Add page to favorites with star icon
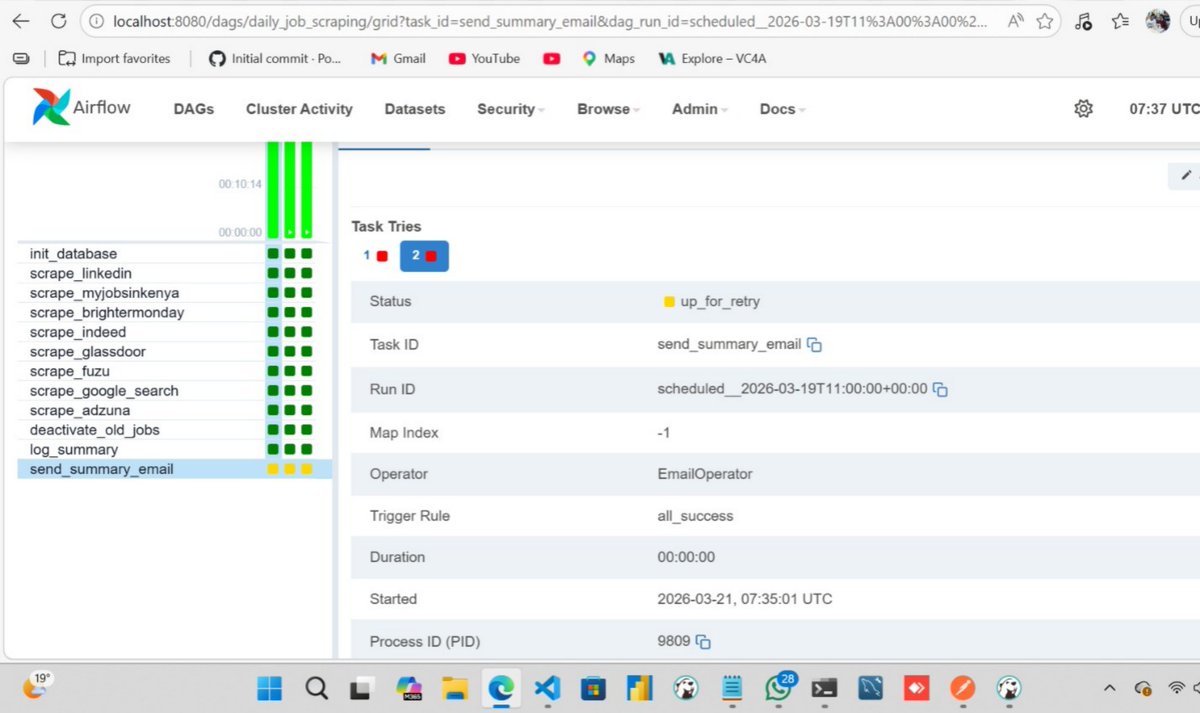Viewport: 1200px width, 713px height. (1045, 21)
